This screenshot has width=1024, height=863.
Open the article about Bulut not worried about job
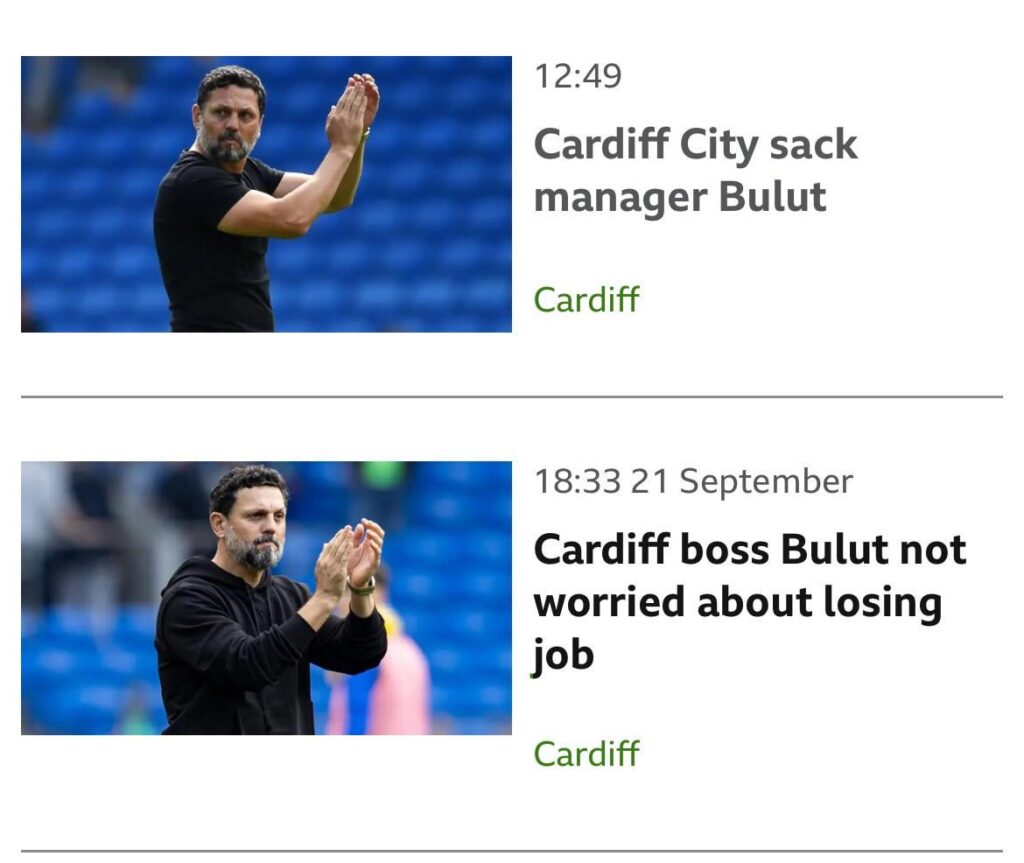[738, 601]
